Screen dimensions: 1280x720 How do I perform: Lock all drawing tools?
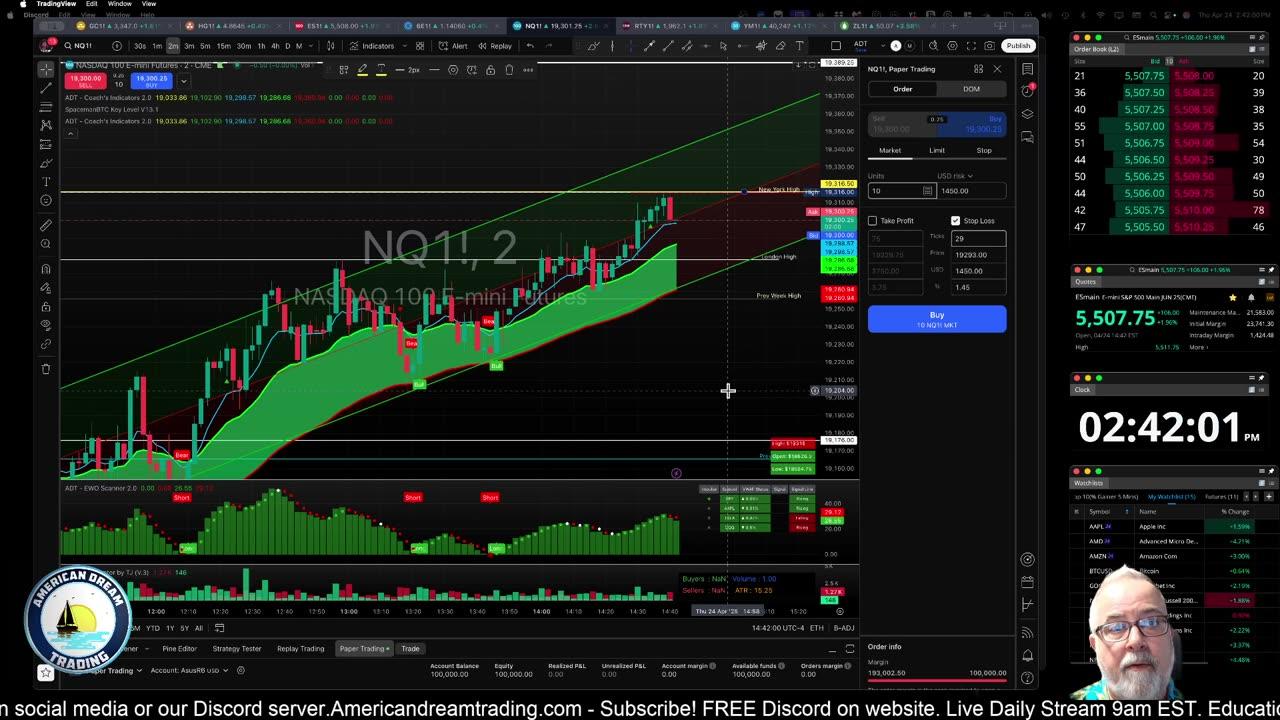46,307
